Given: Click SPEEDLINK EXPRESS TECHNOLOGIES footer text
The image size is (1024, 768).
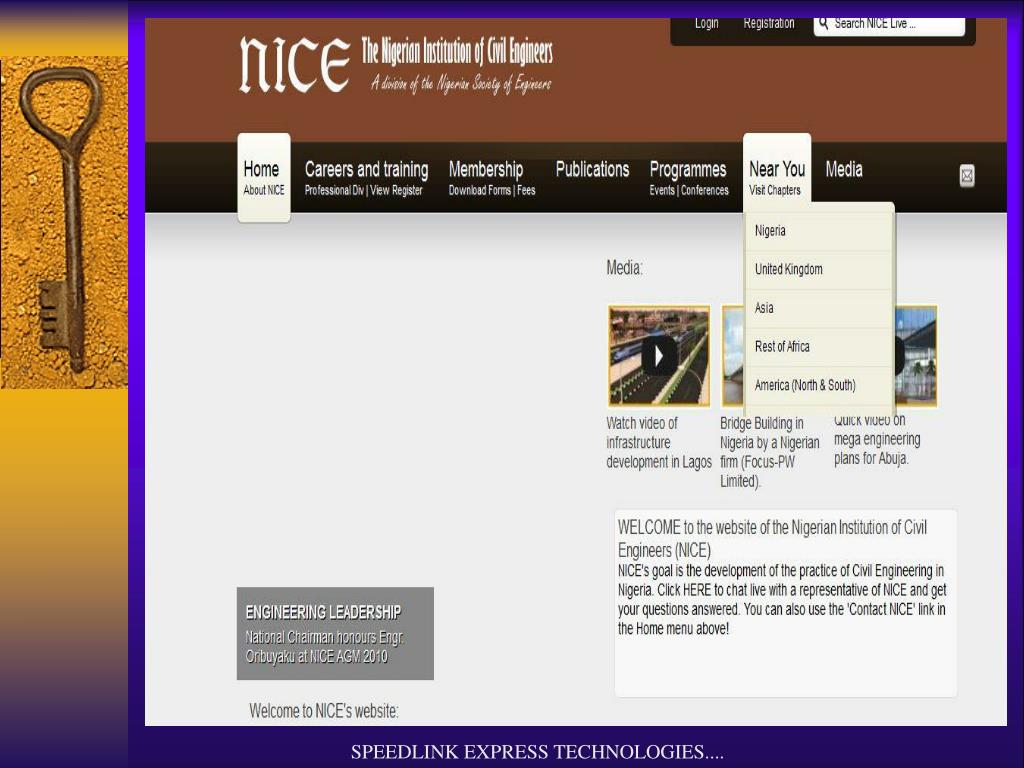Looking at the screenshot, I should (x=537, y=752).
